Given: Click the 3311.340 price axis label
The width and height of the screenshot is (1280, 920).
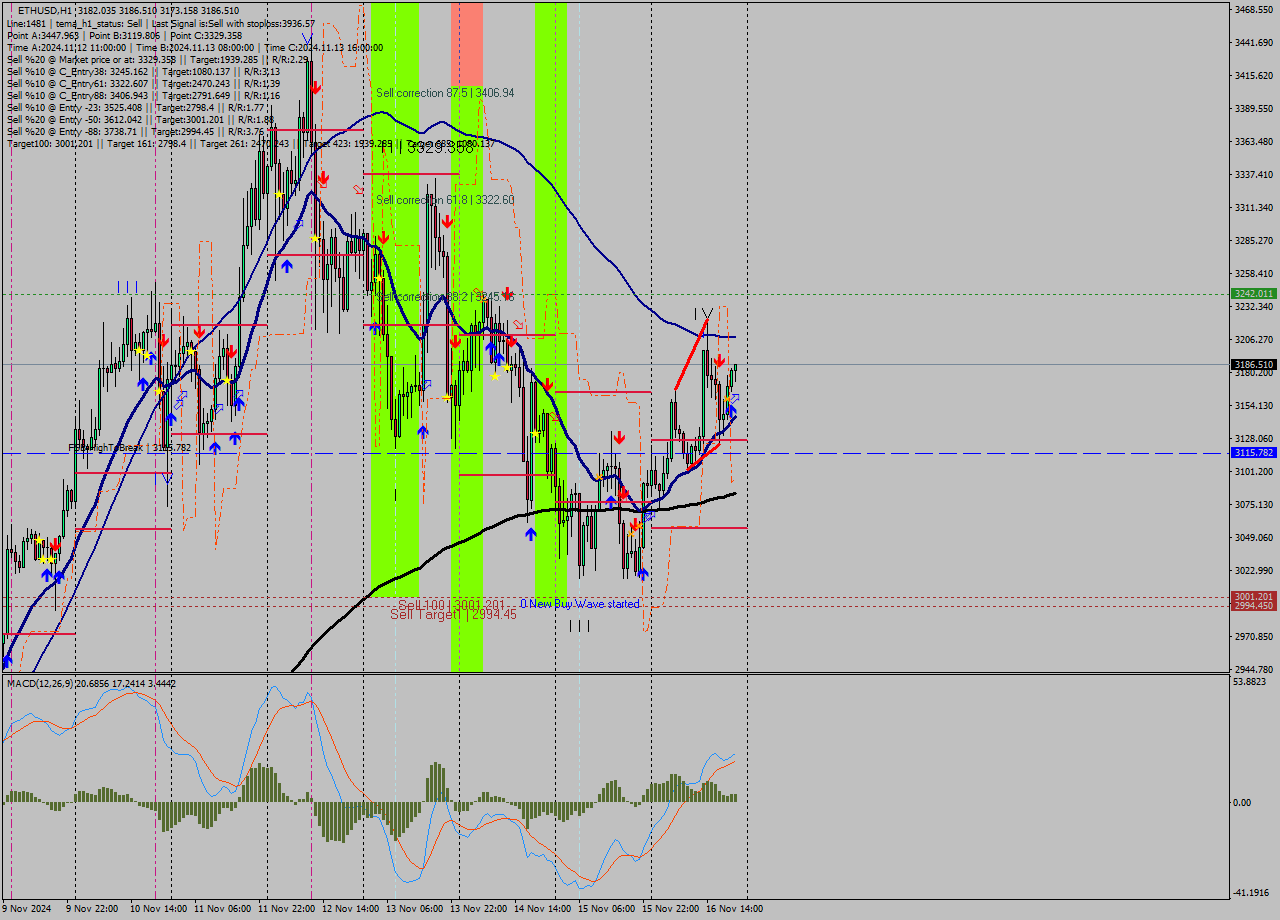Looking at the screenshot, I should pos(1253,207).
